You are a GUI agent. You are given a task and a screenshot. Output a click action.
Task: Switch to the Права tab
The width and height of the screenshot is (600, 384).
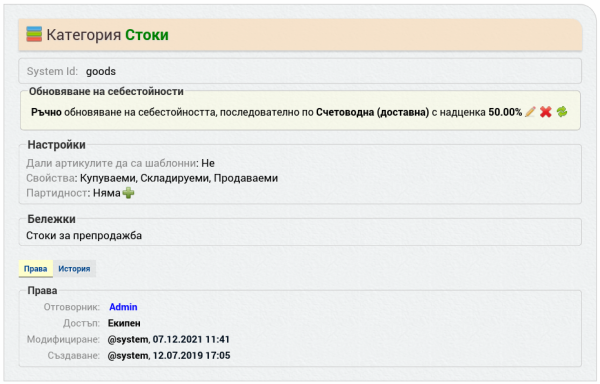[x=36, y=269]
